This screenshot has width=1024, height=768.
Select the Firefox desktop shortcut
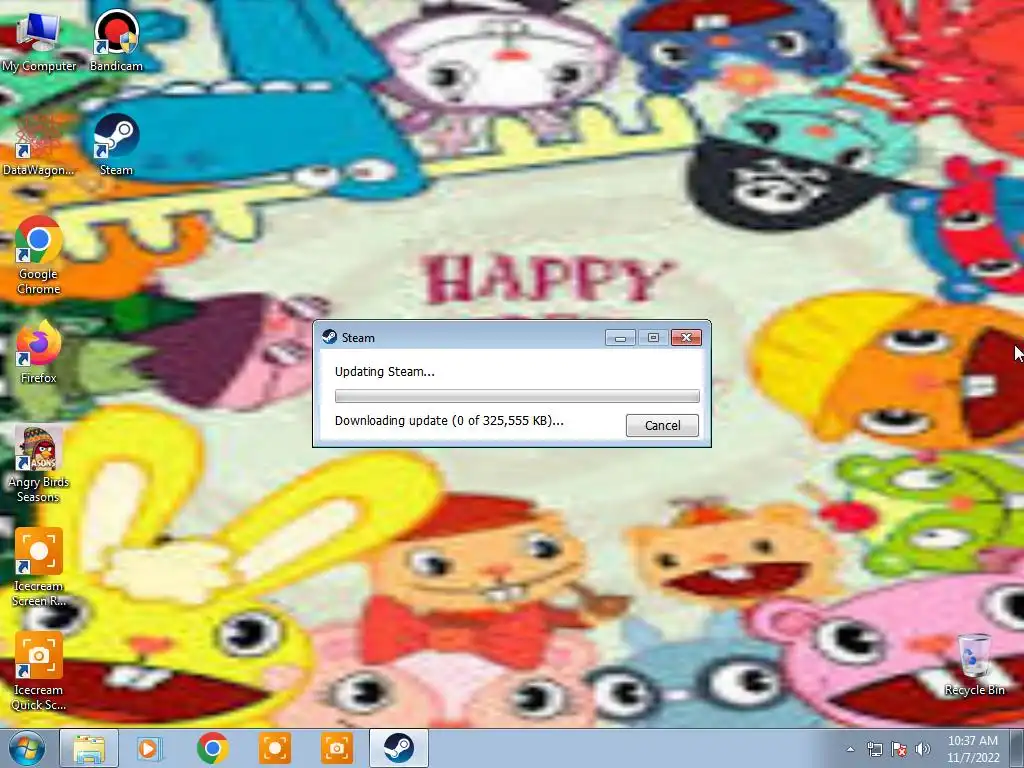click(x=39, y=352)
